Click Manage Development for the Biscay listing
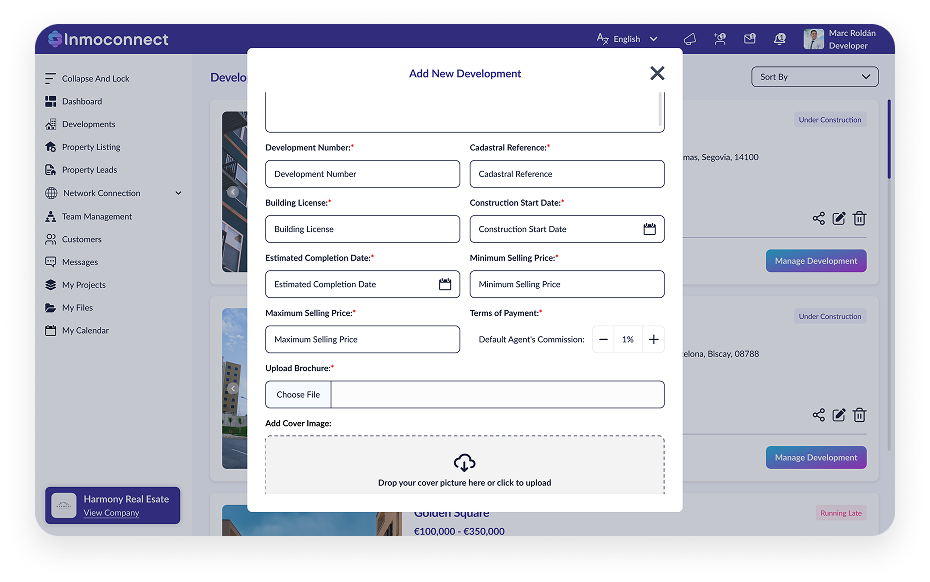 [816, 457]
